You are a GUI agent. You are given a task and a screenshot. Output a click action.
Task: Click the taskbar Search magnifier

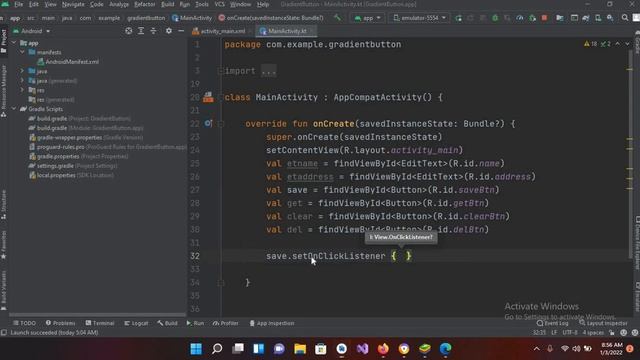(x=217, y=349)
